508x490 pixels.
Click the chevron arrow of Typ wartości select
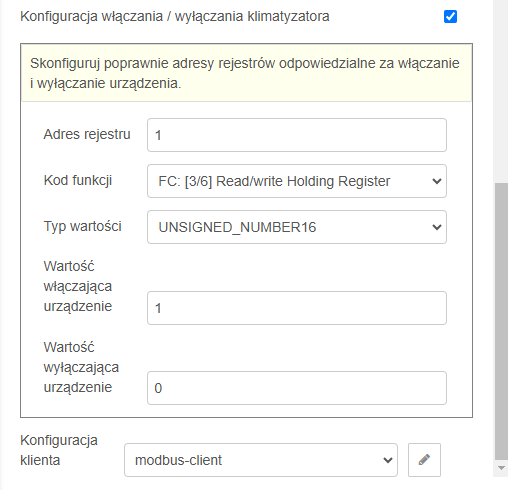coord(436,227)
